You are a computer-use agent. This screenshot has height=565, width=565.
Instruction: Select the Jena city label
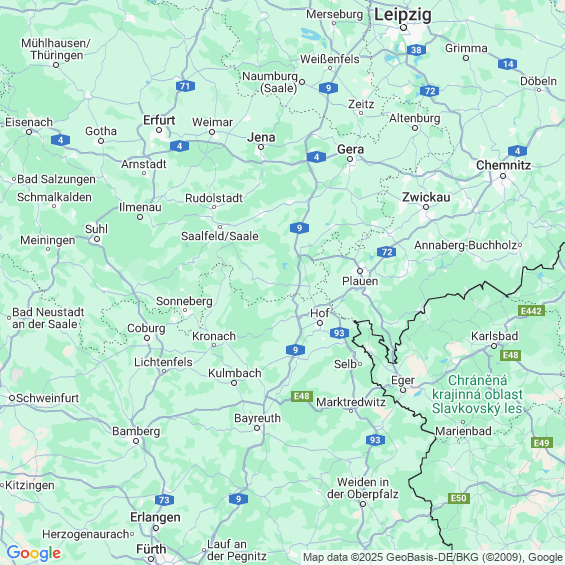(261, 137)
